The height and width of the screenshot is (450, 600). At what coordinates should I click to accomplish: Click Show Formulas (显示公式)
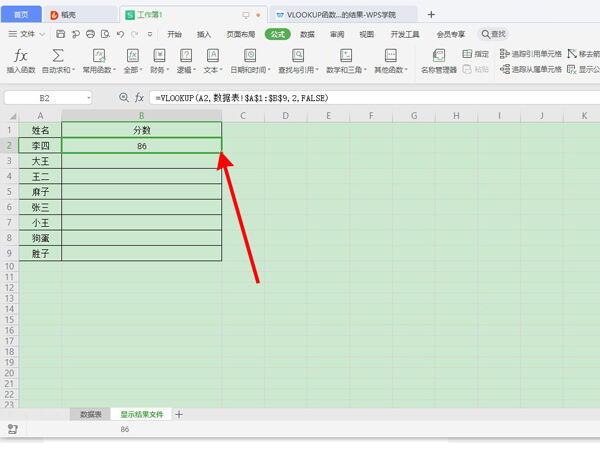point(584,69)
